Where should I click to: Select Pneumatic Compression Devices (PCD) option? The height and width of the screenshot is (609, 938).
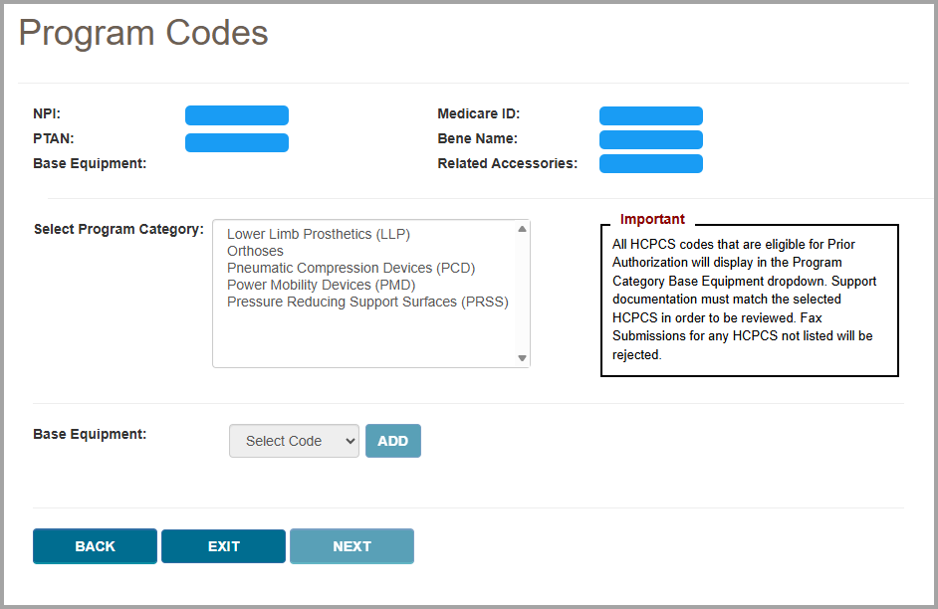[351, 268]
